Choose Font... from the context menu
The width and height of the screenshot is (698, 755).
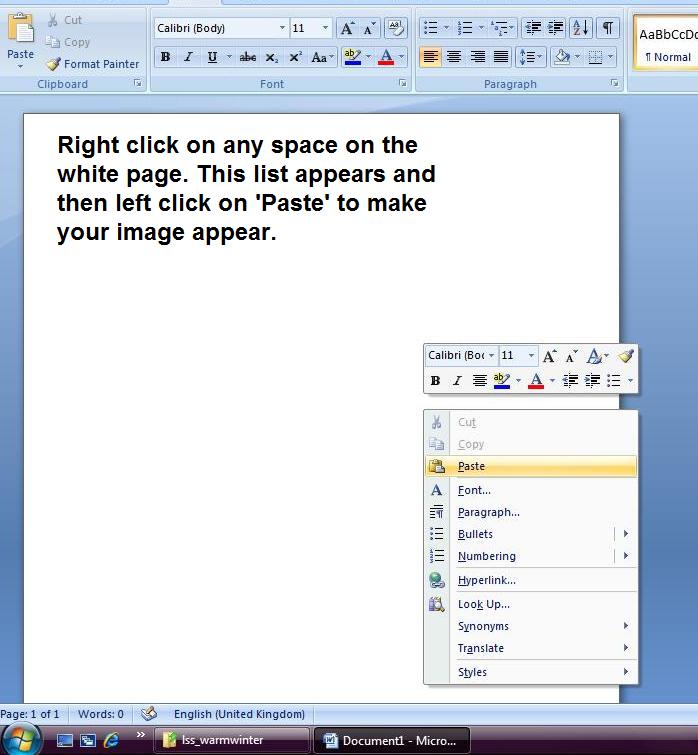click(x=531, y=490)
